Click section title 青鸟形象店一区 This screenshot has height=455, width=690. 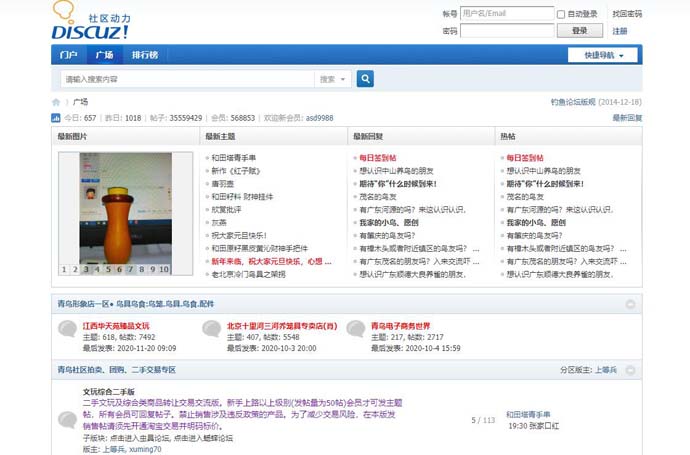coord(136,304)
